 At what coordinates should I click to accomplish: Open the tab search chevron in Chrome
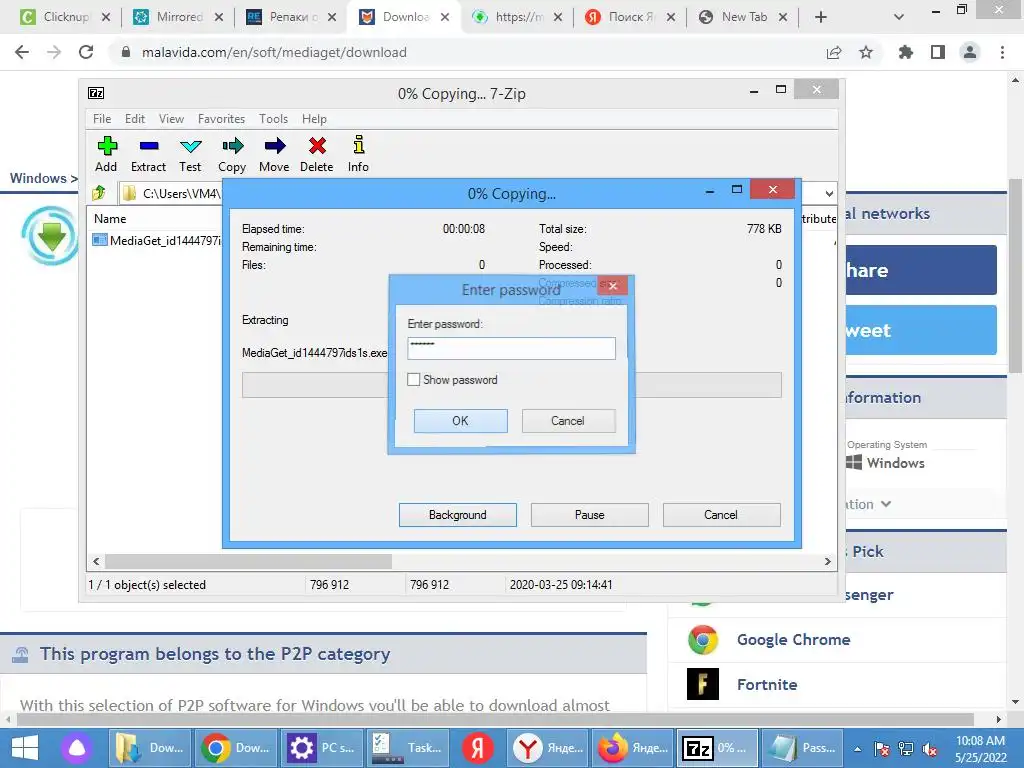(x=899, y=17)
